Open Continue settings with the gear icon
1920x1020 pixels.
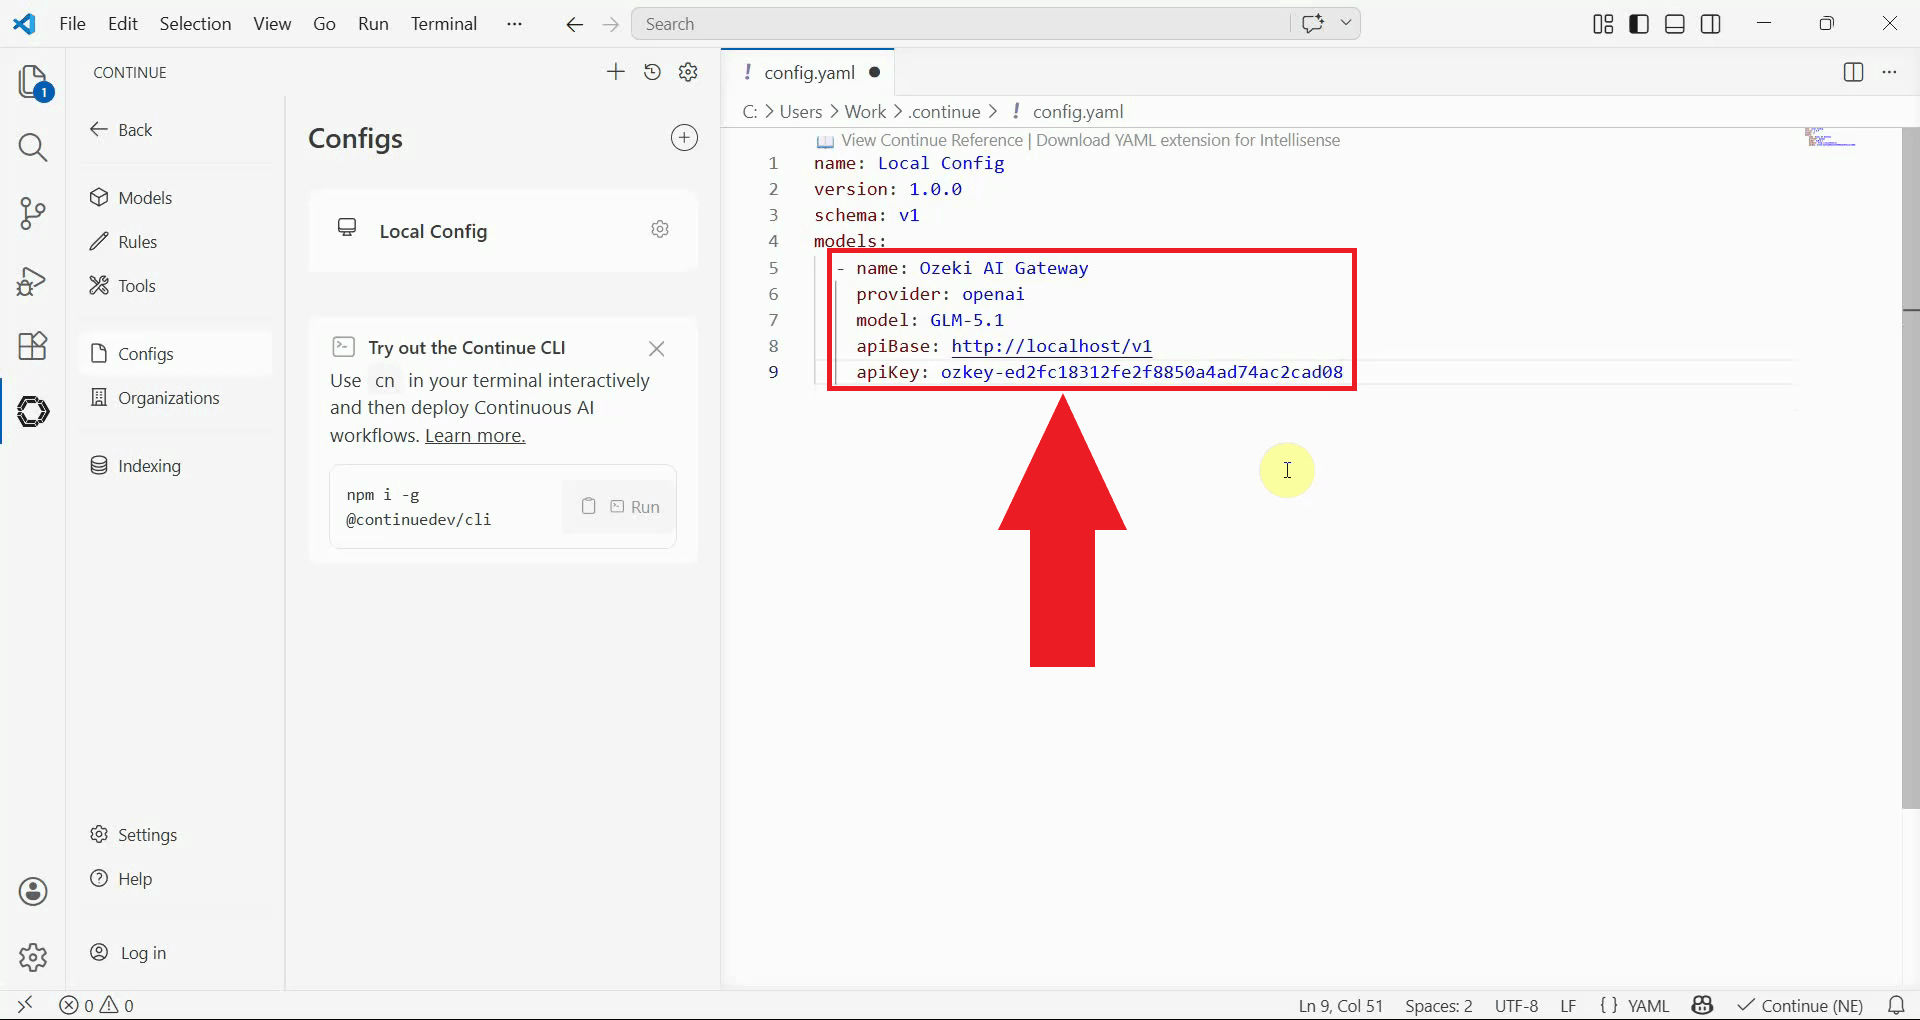coord(688,72)
